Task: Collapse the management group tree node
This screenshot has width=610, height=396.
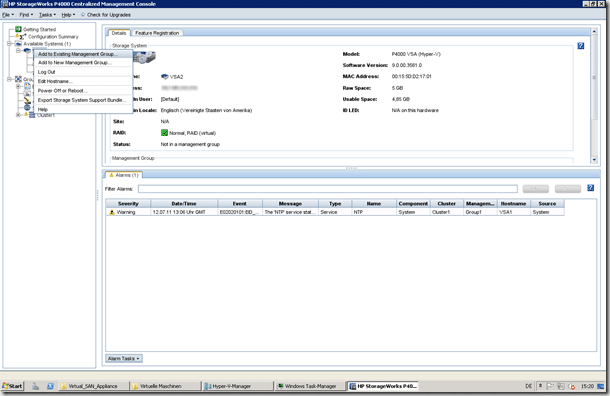Action: (x=9, y=79)
